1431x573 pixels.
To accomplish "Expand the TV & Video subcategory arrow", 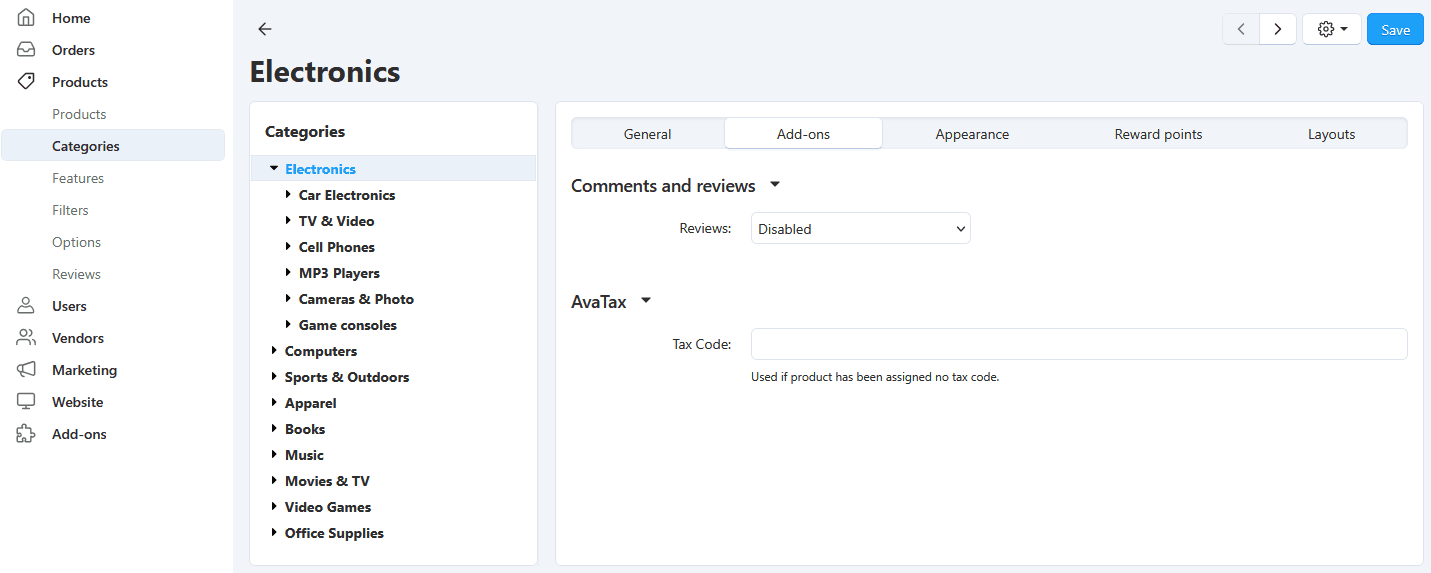I will [288, 221].
